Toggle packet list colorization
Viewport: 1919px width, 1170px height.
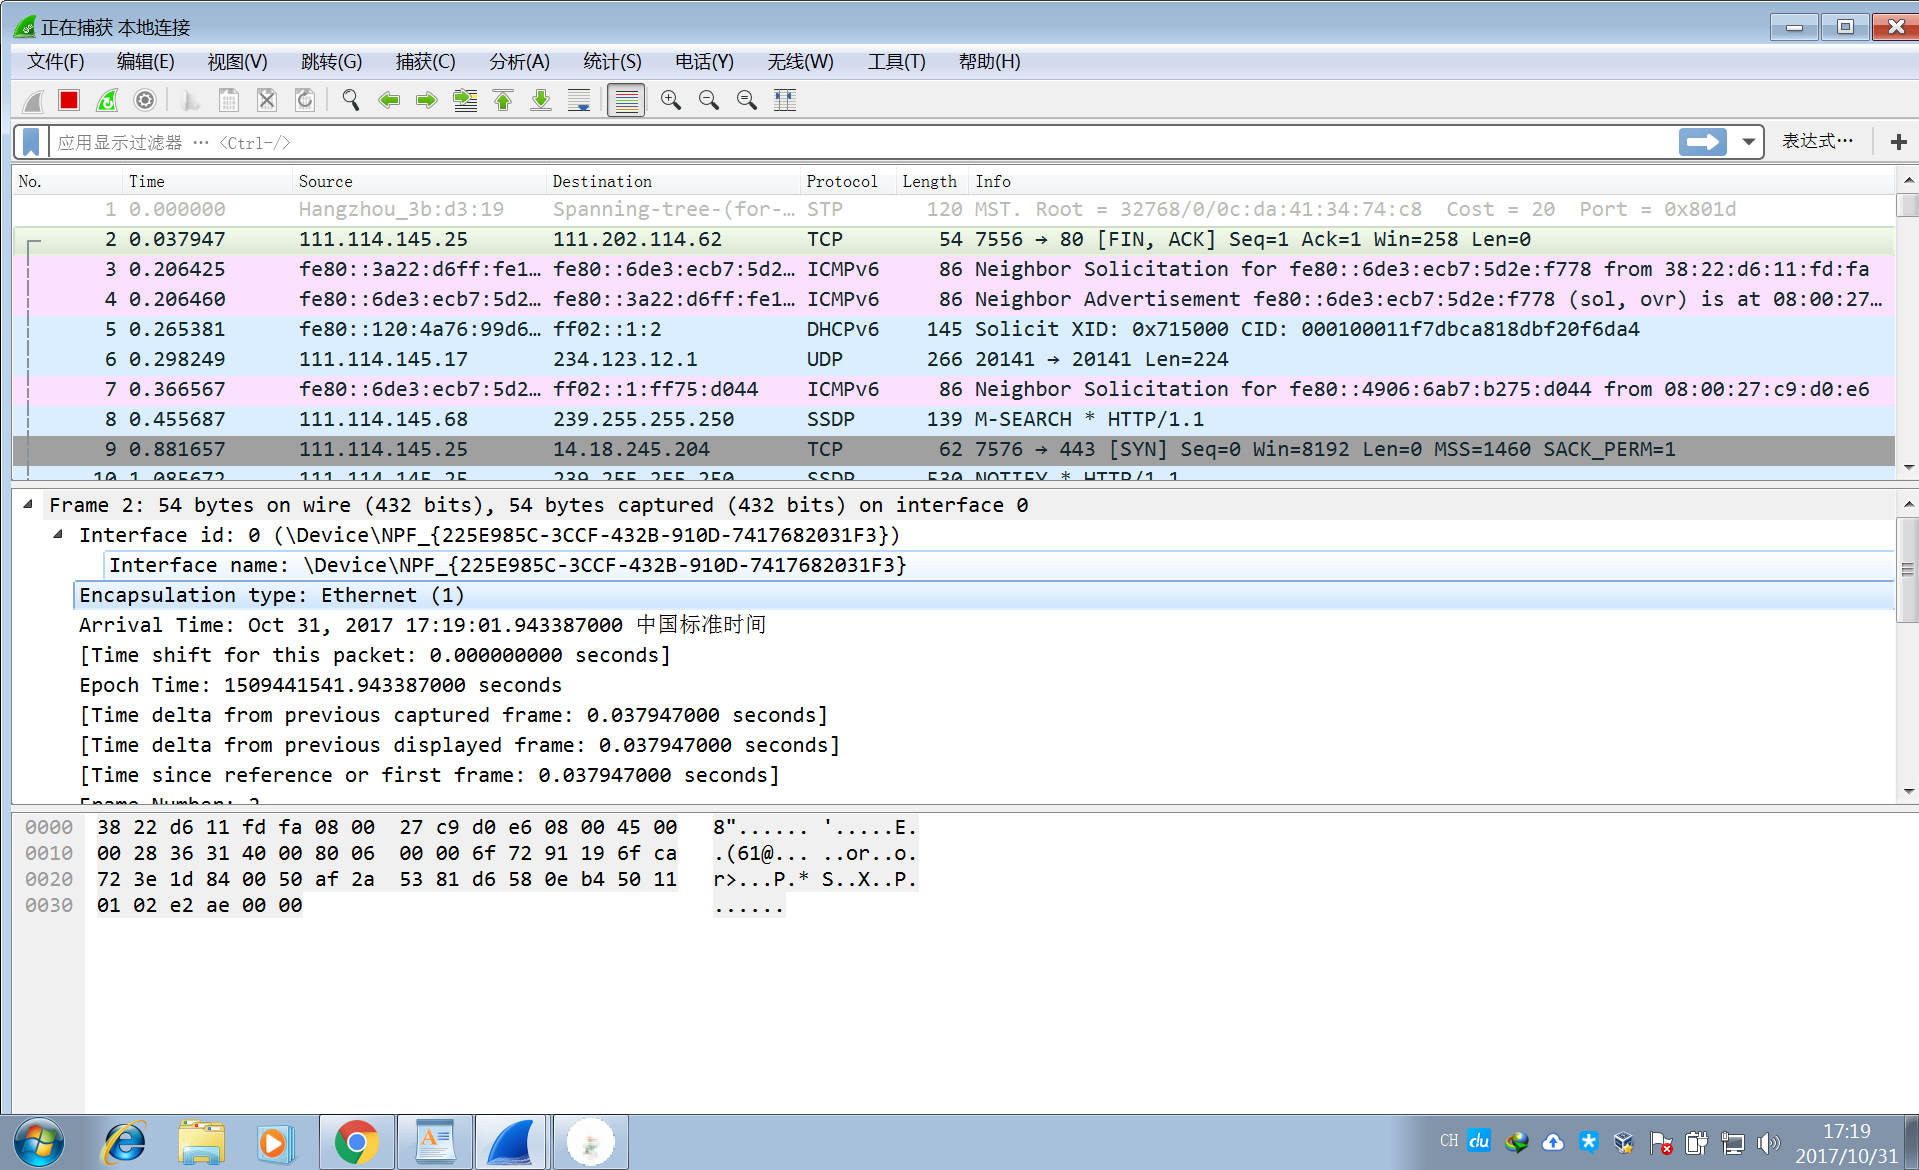(626, 100)
